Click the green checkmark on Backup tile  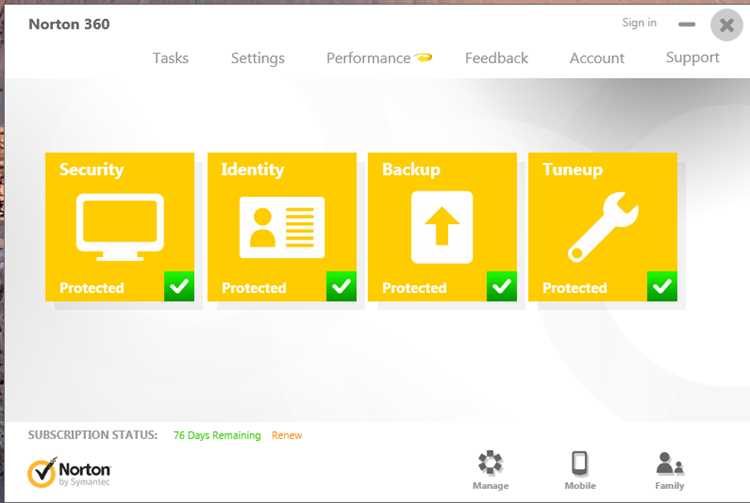point(502,286)
